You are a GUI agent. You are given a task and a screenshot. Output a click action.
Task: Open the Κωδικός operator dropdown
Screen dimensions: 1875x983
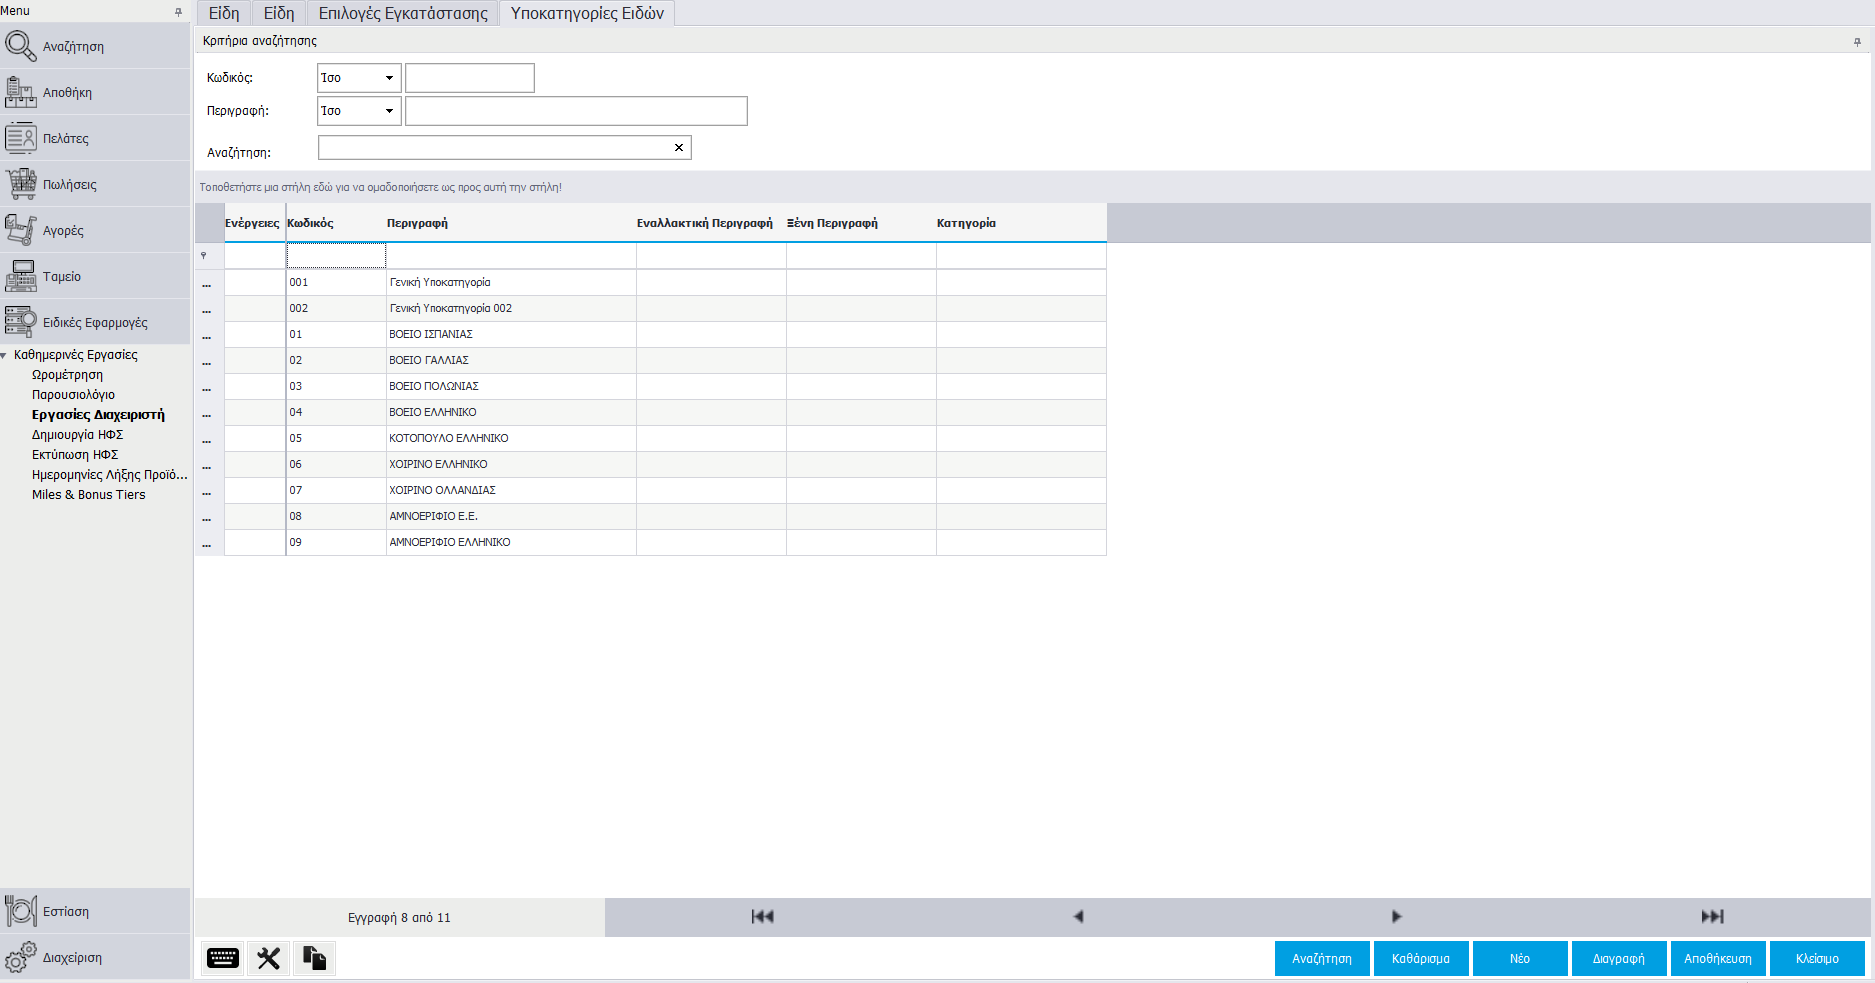(x=389, y=78)
